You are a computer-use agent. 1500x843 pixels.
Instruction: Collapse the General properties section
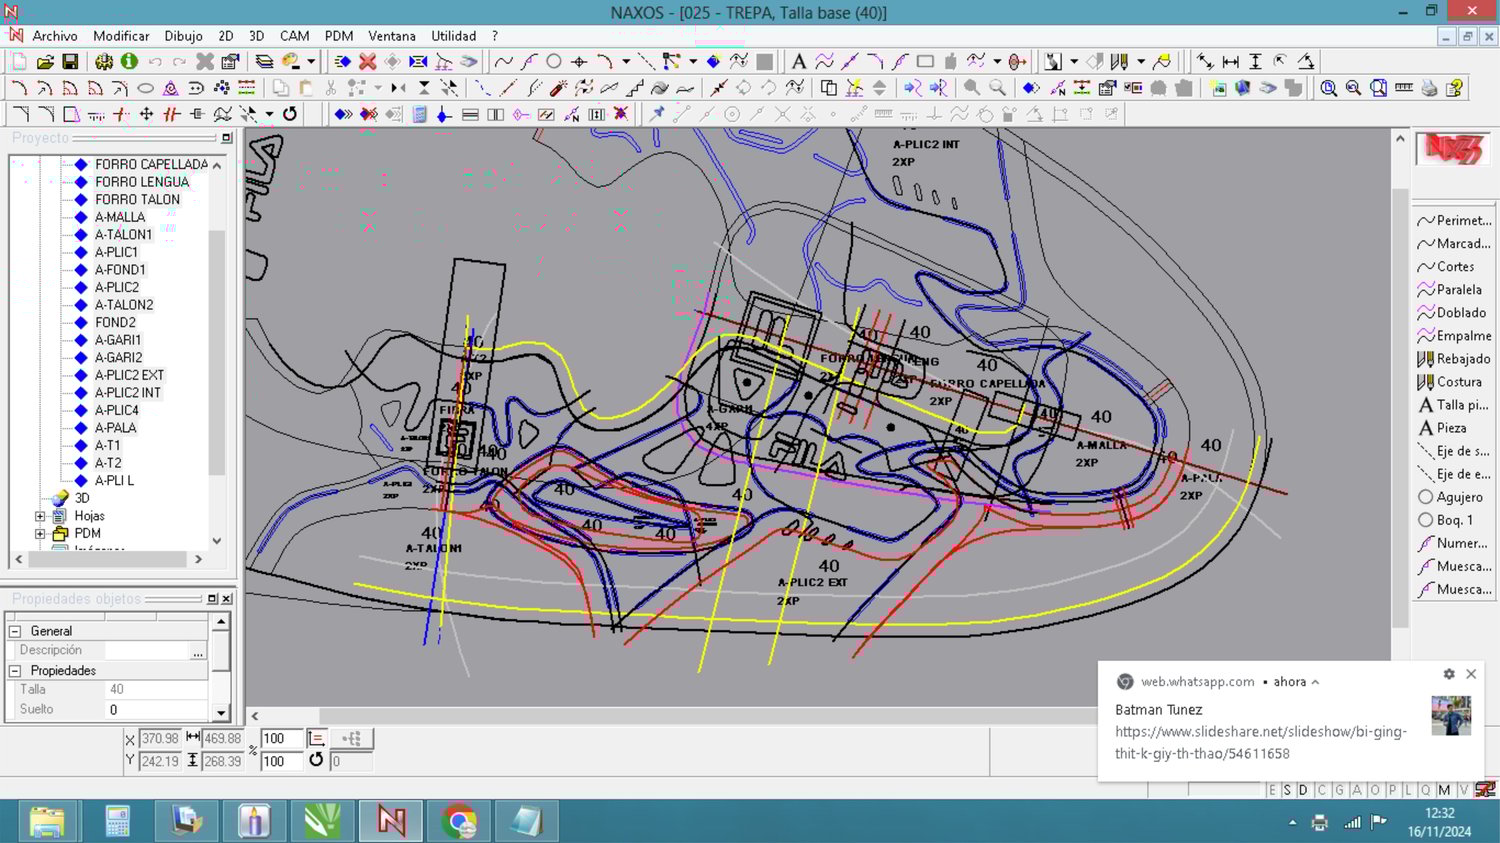[15, 631]
